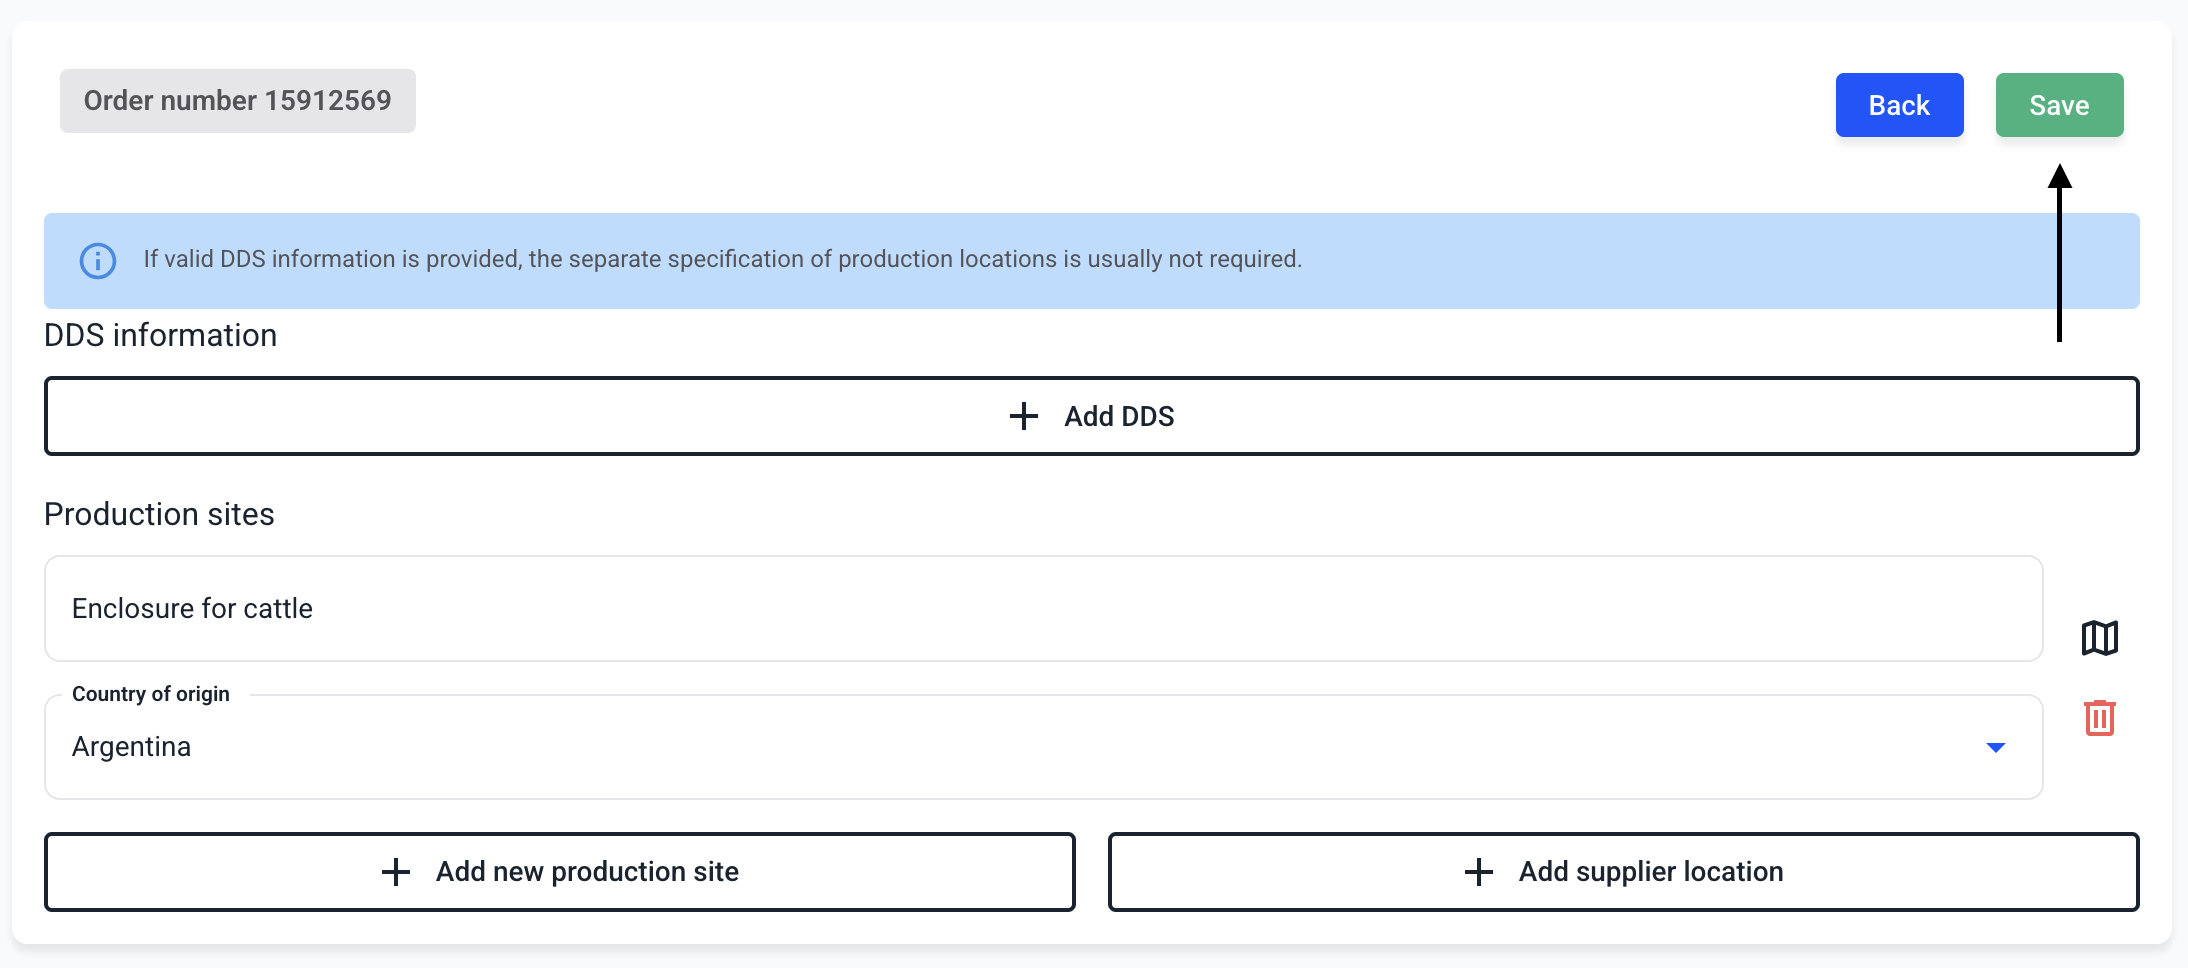Open the Argentina country selection box

(x=1000, y=748)
